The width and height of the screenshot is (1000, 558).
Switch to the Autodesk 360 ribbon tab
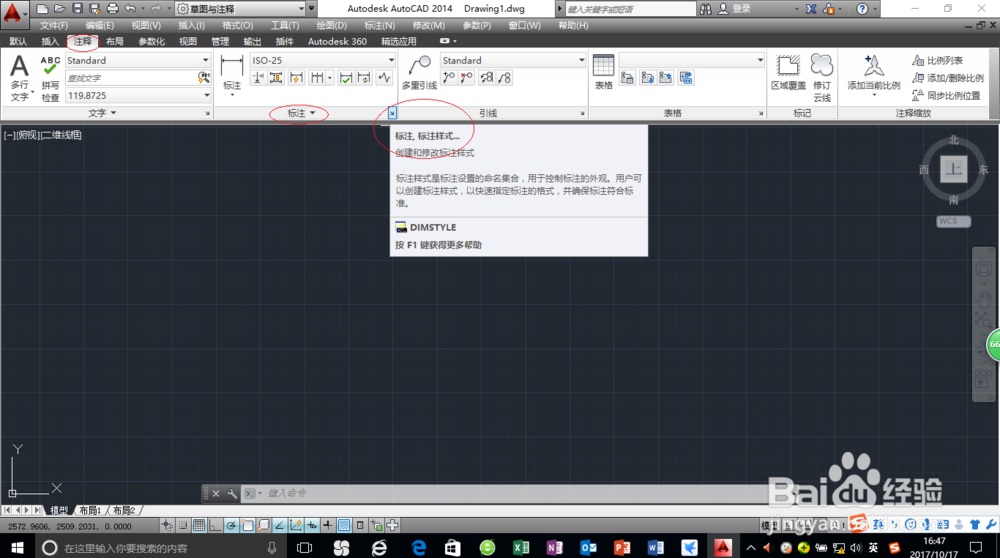[337, 41]
